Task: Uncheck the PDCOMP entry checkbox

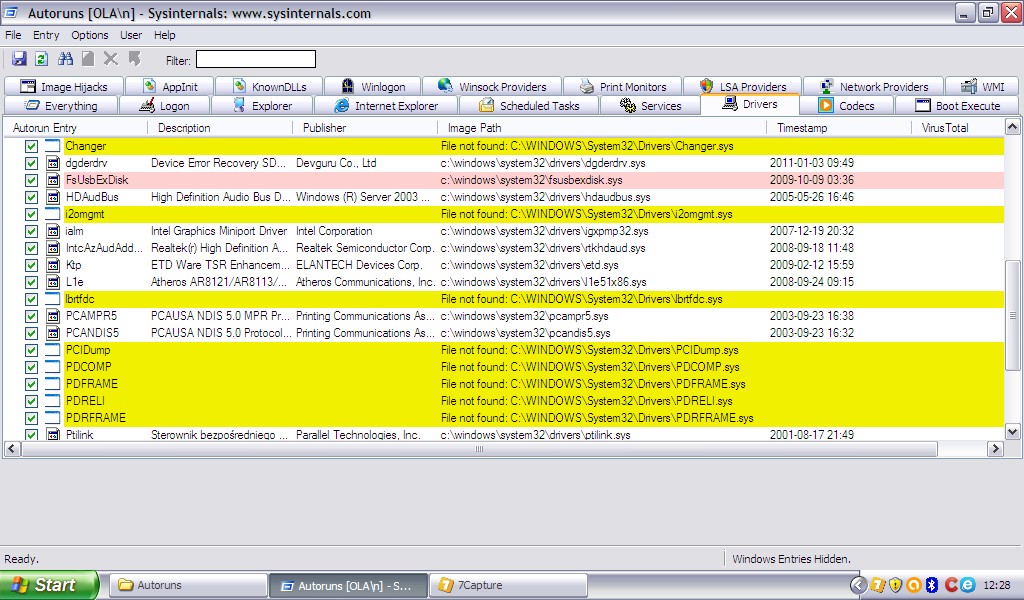Action: click(x=31, y=367)
